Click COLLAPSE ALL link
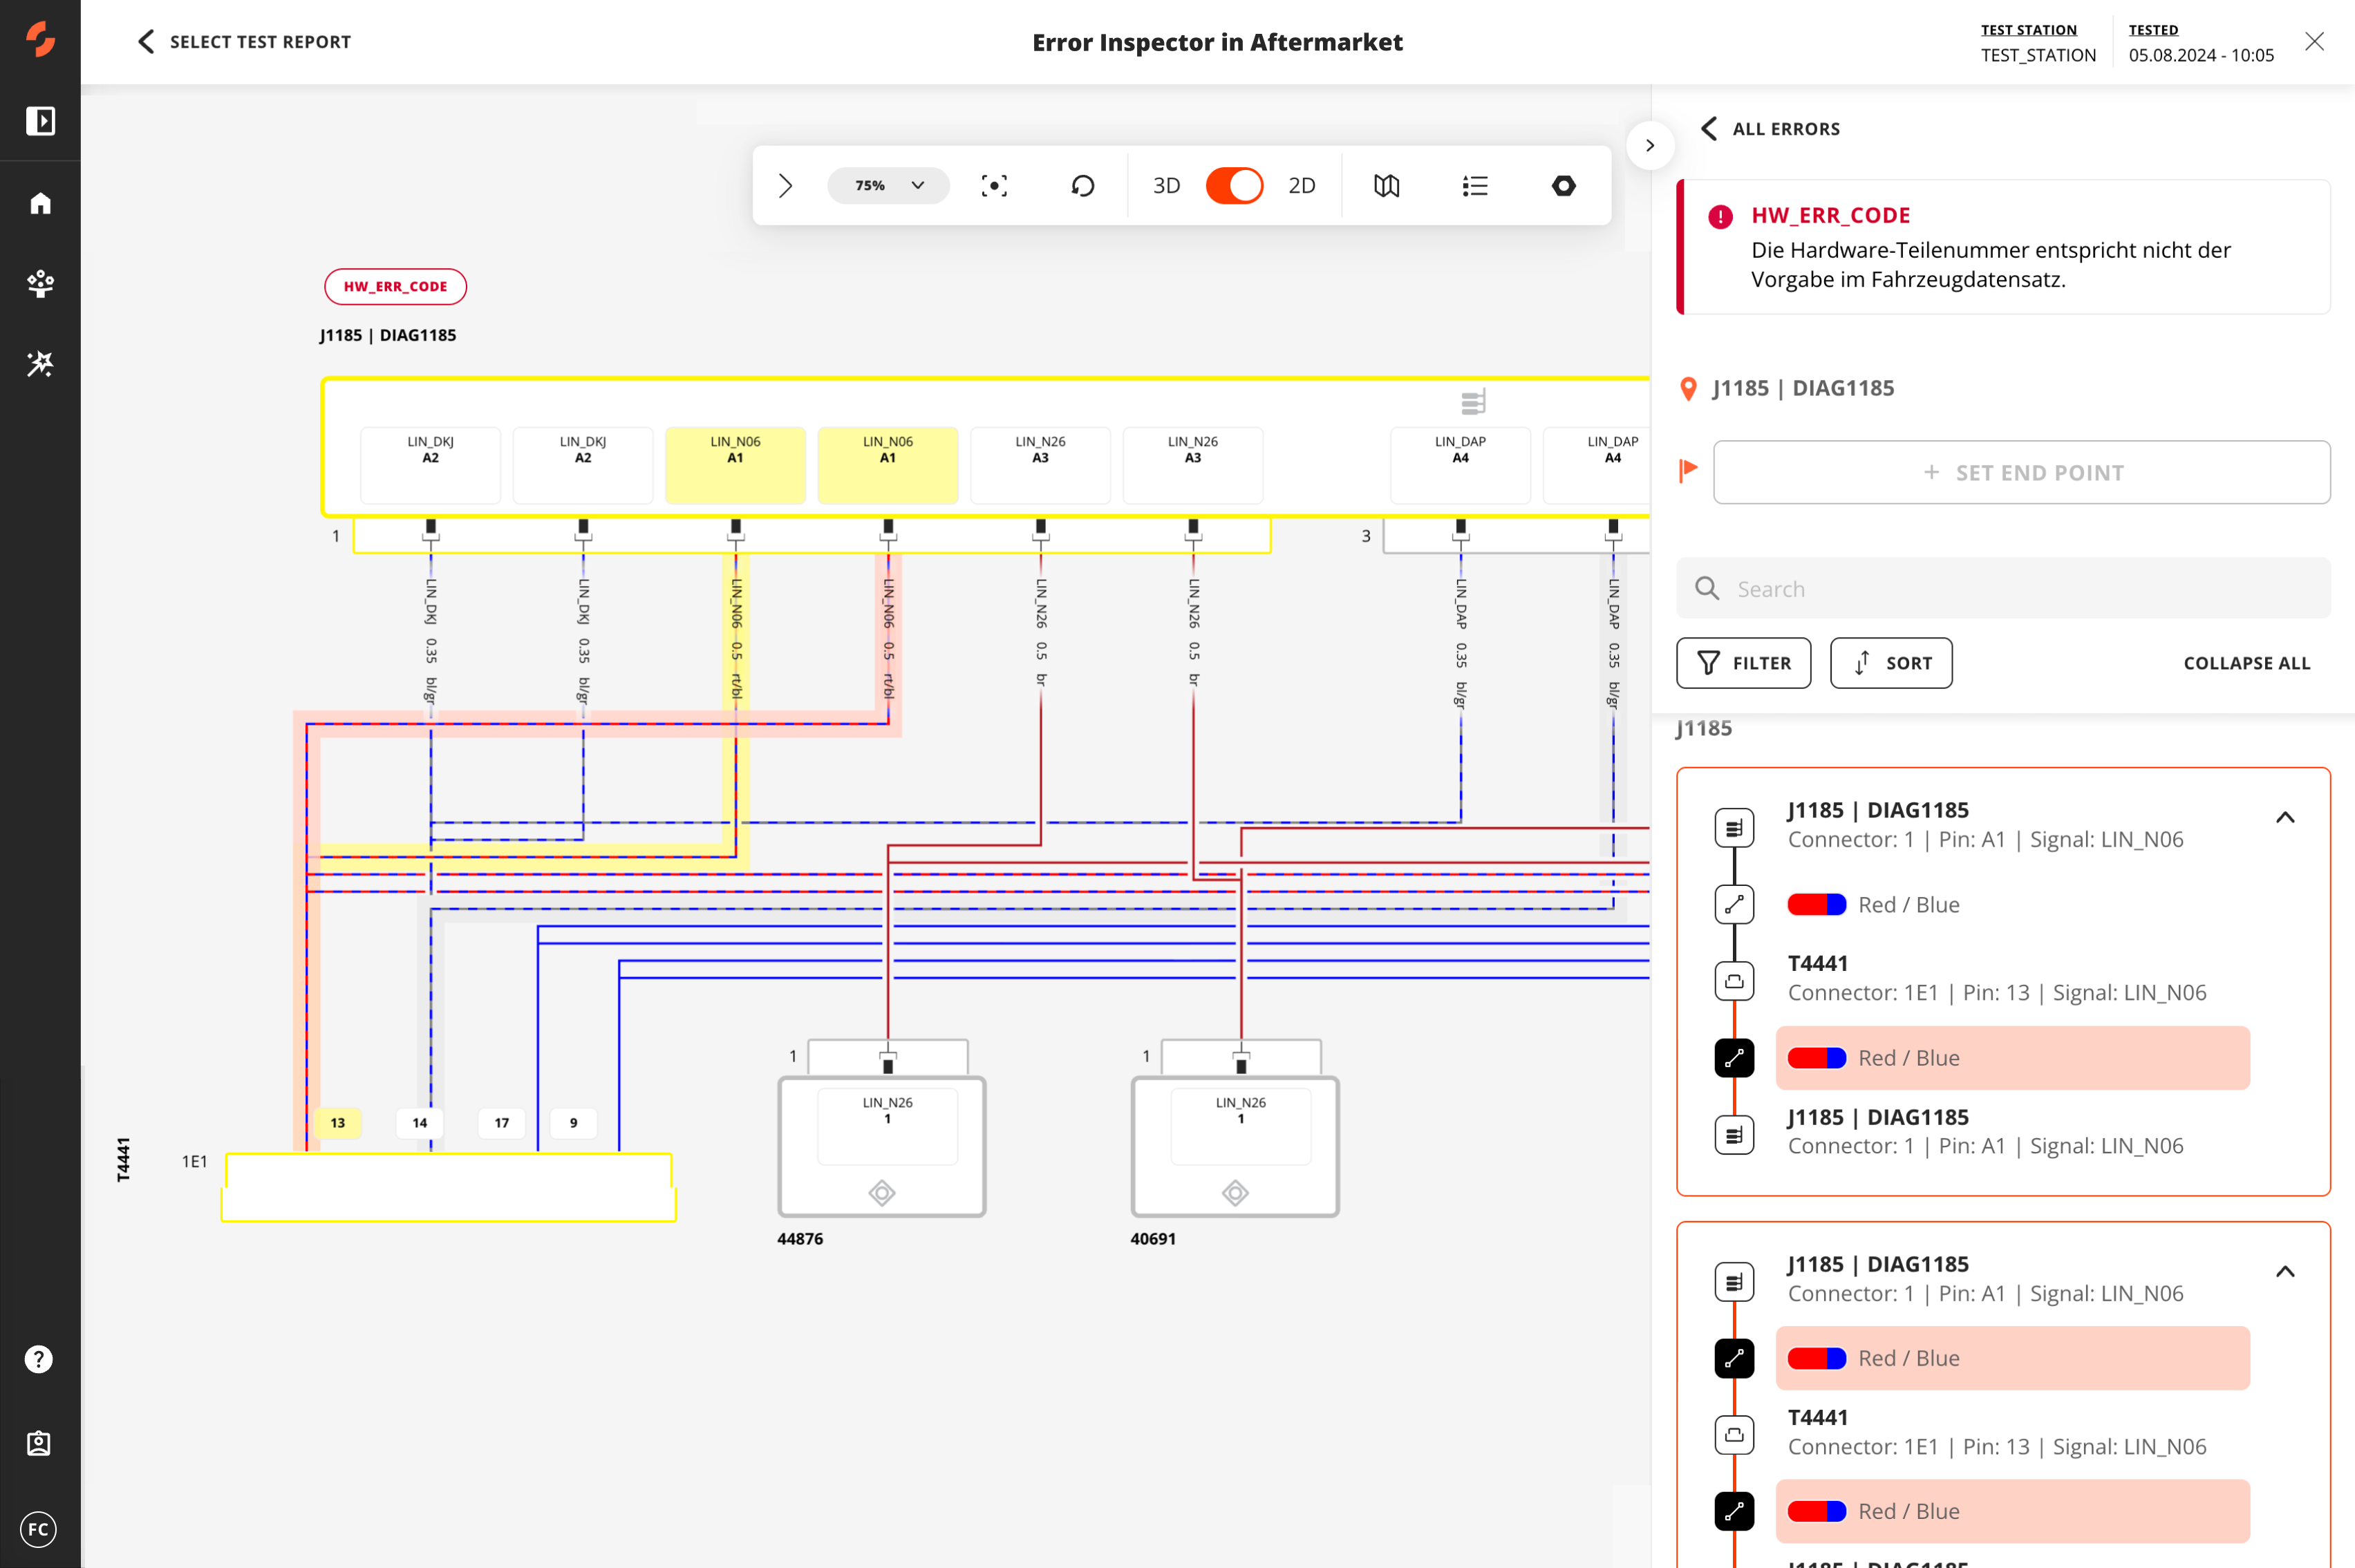This screenshot has height=1568, width=2355. [2246, 663]
